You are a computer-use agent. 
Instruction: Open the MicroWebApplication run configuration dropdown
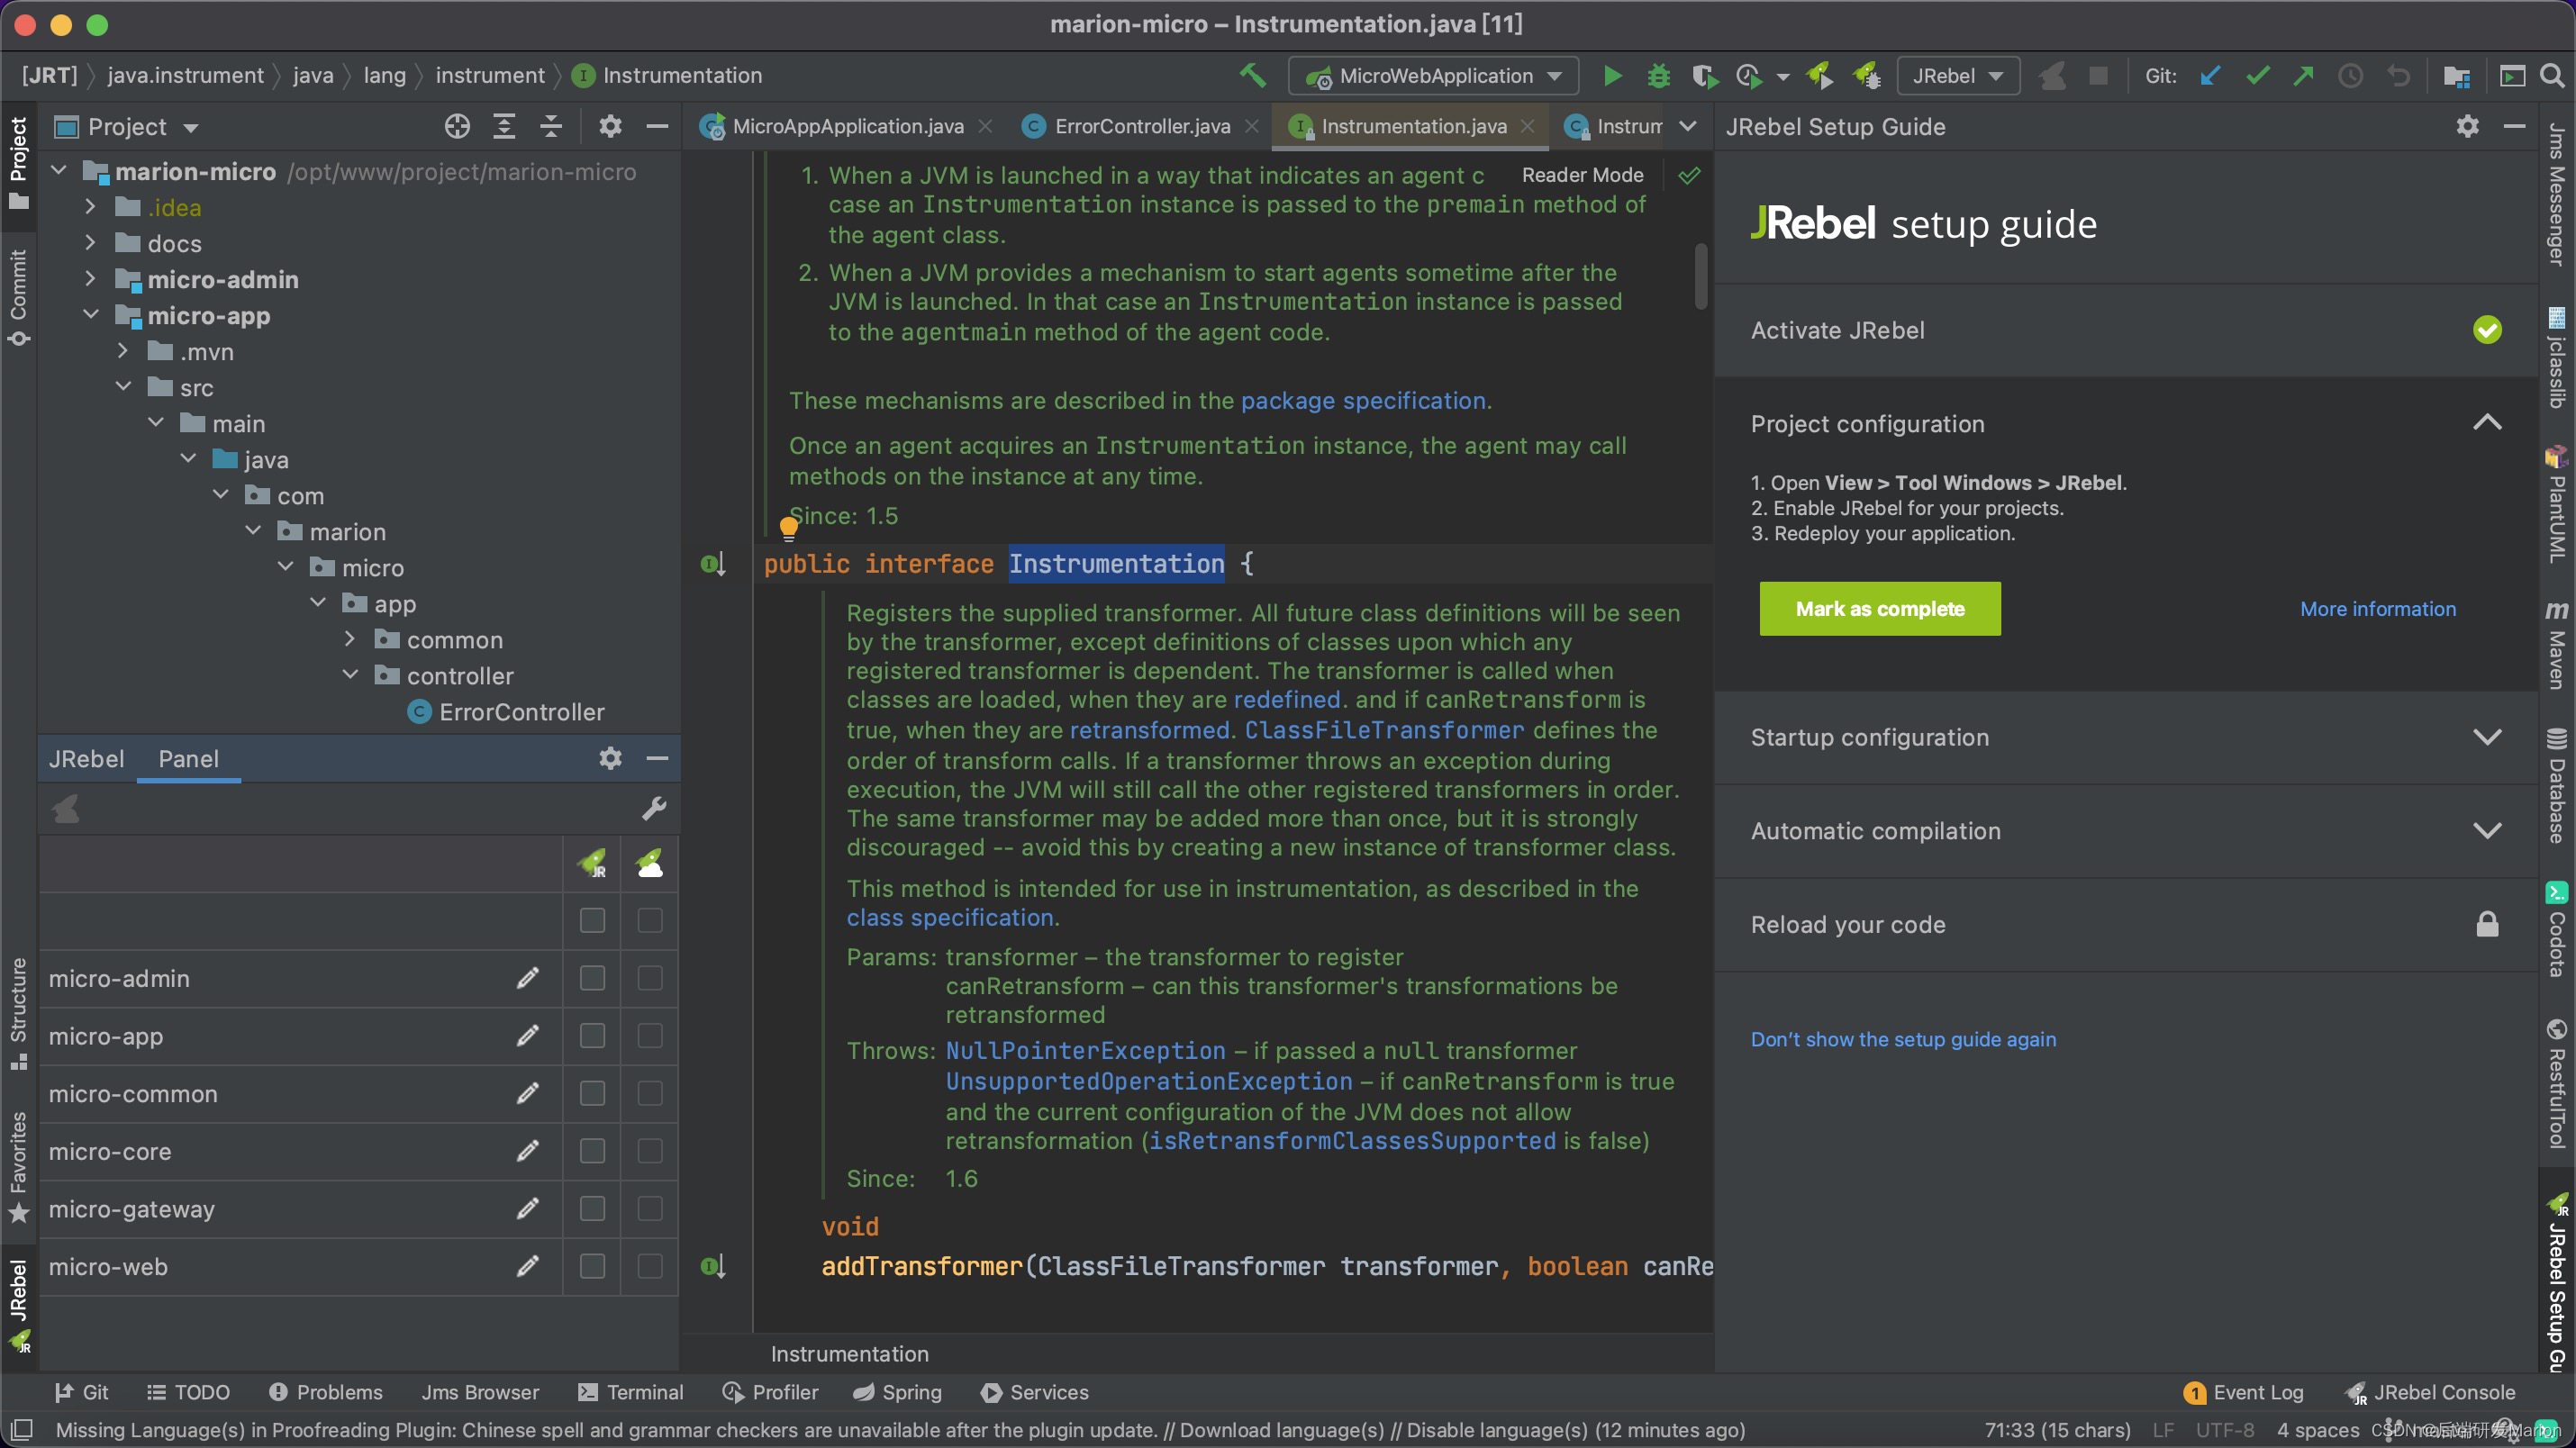(1434, 76)
